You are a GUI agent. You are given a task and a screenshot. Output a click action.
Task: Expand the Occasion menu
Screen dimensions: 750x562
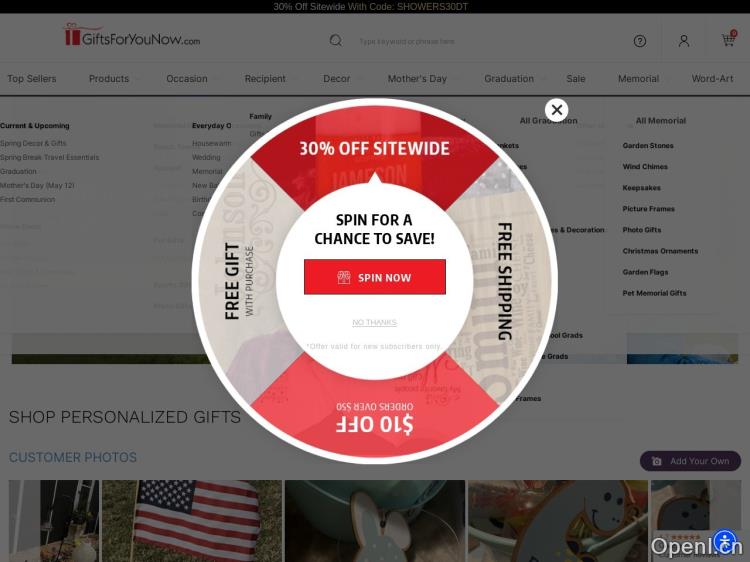187,78
